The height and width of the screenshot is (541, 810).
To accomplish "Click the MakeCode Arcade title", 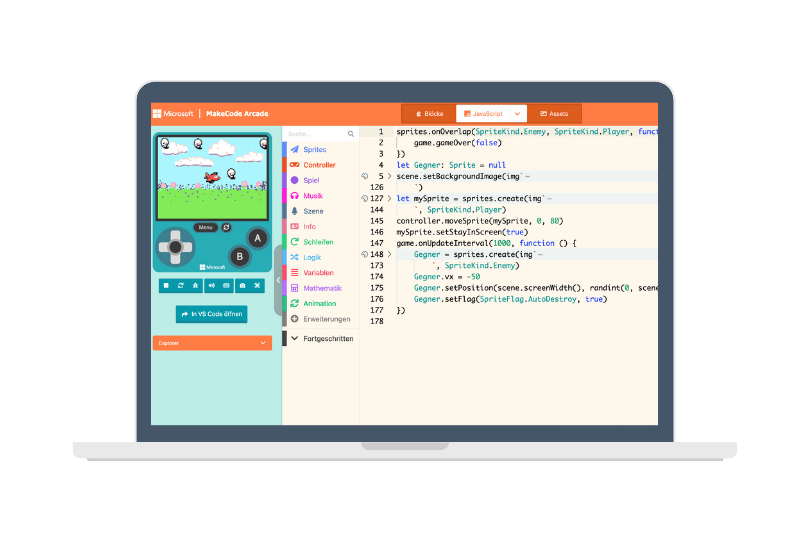I will click(237, 114).
